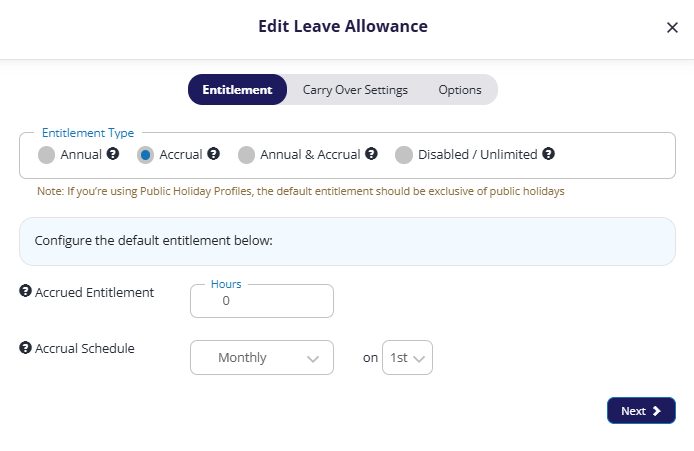This screenshot has width=694, height=451.
Task: Select the Accrual entitlement type radio
Action: pos(145,155)
